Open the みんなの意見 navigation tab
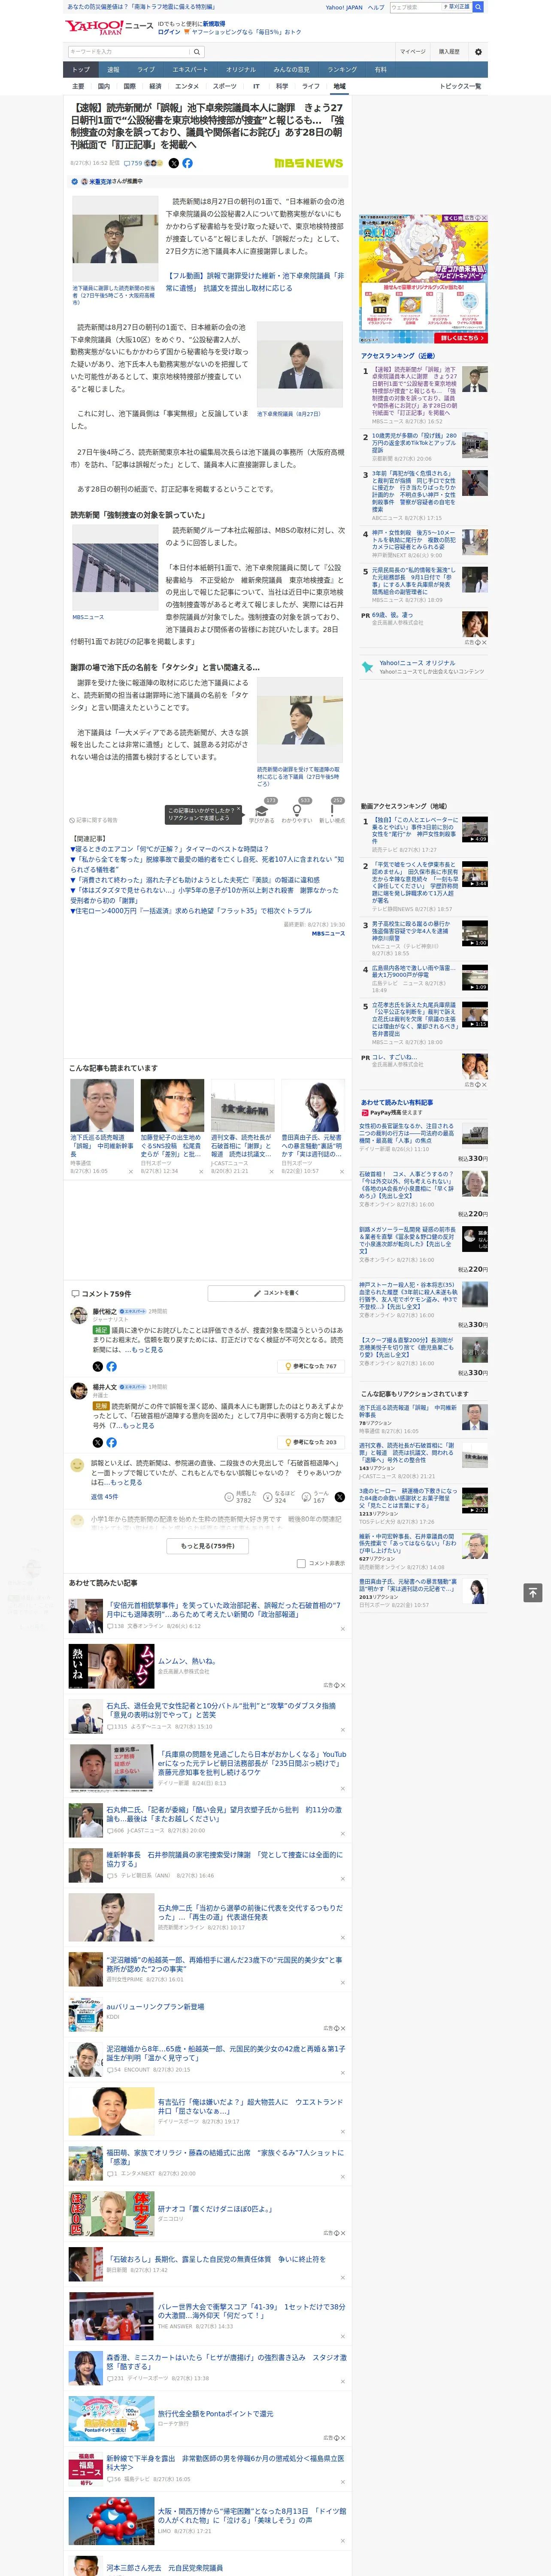This screenshot has width=551, height=2576. [x=291, y=70]
